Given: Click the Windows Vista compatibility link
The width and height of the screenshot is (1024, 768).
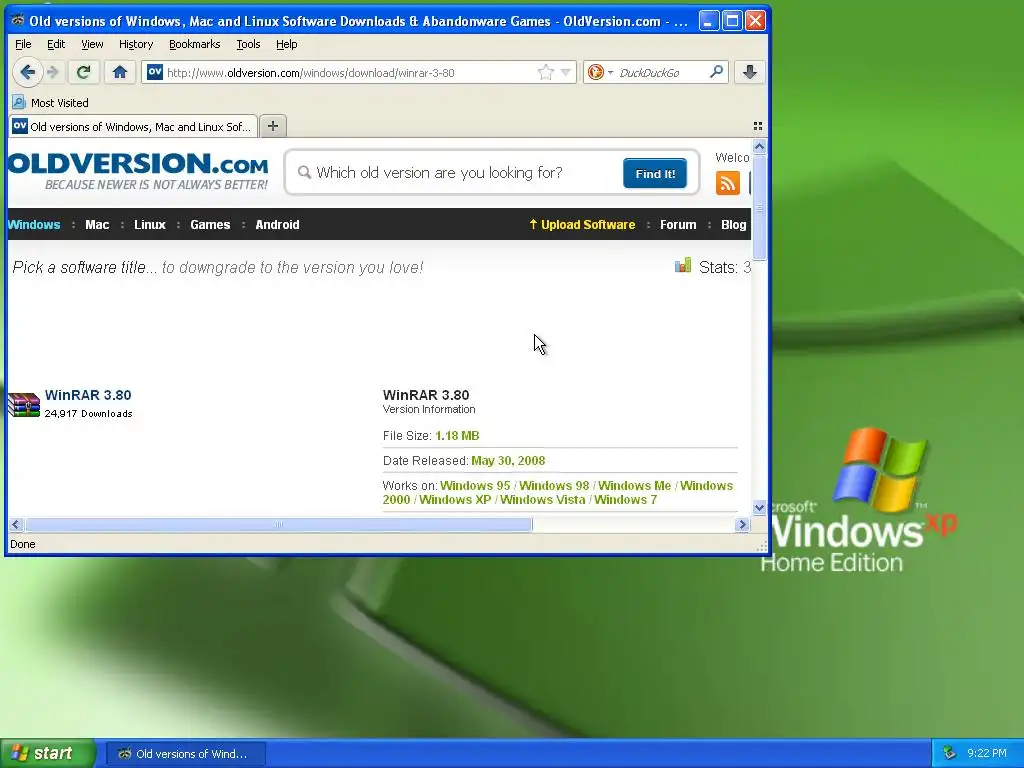Looking at the screenshot, I should 542,500.
